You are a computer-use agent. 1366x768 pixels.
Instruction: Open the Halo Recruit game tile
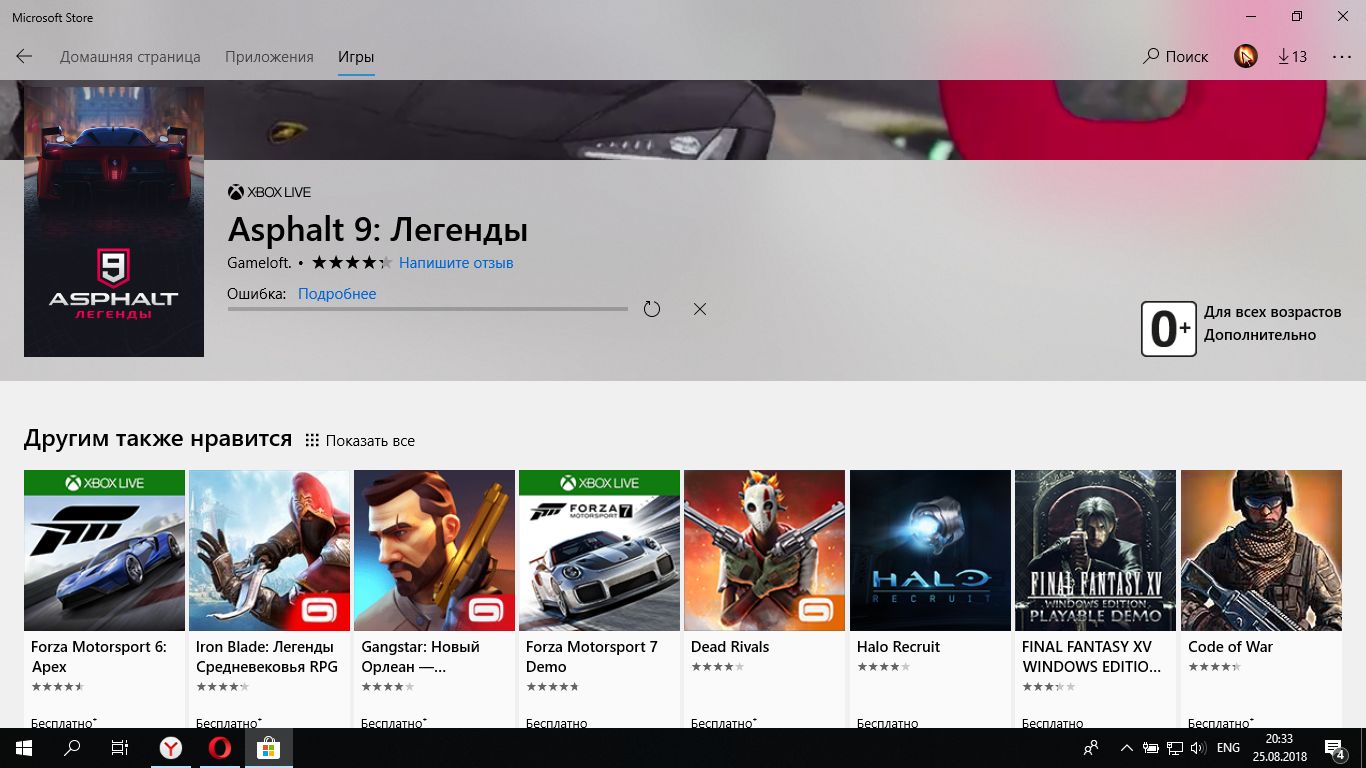[x=930, y=598]
